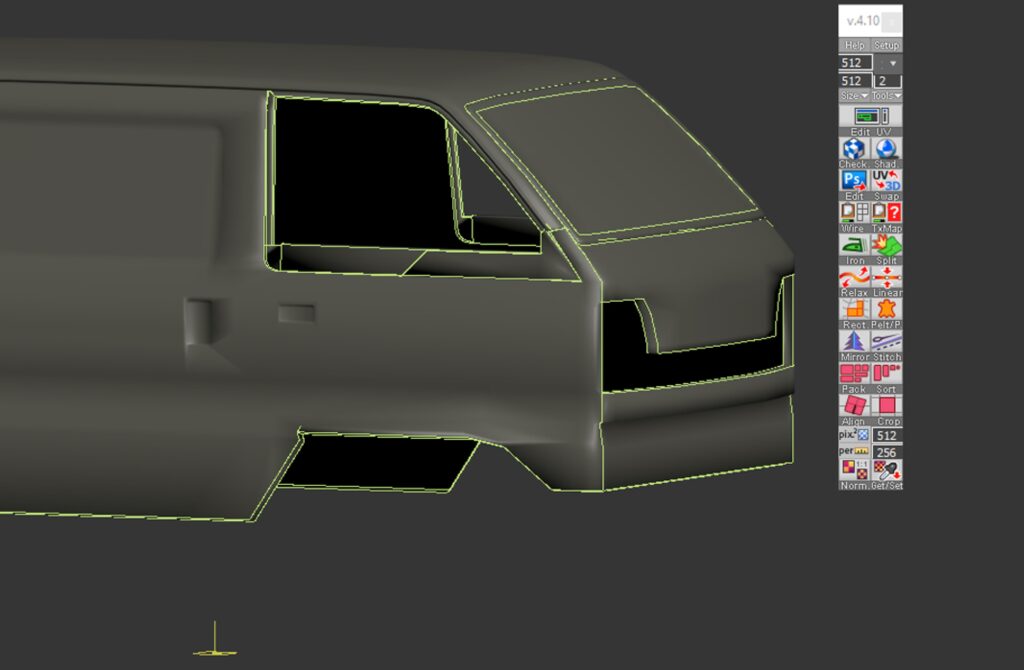This screenshot has width=1024, height=670.
Task: Click the yellow pivot gizmo in viewport
Action: (x=215, y=639)
